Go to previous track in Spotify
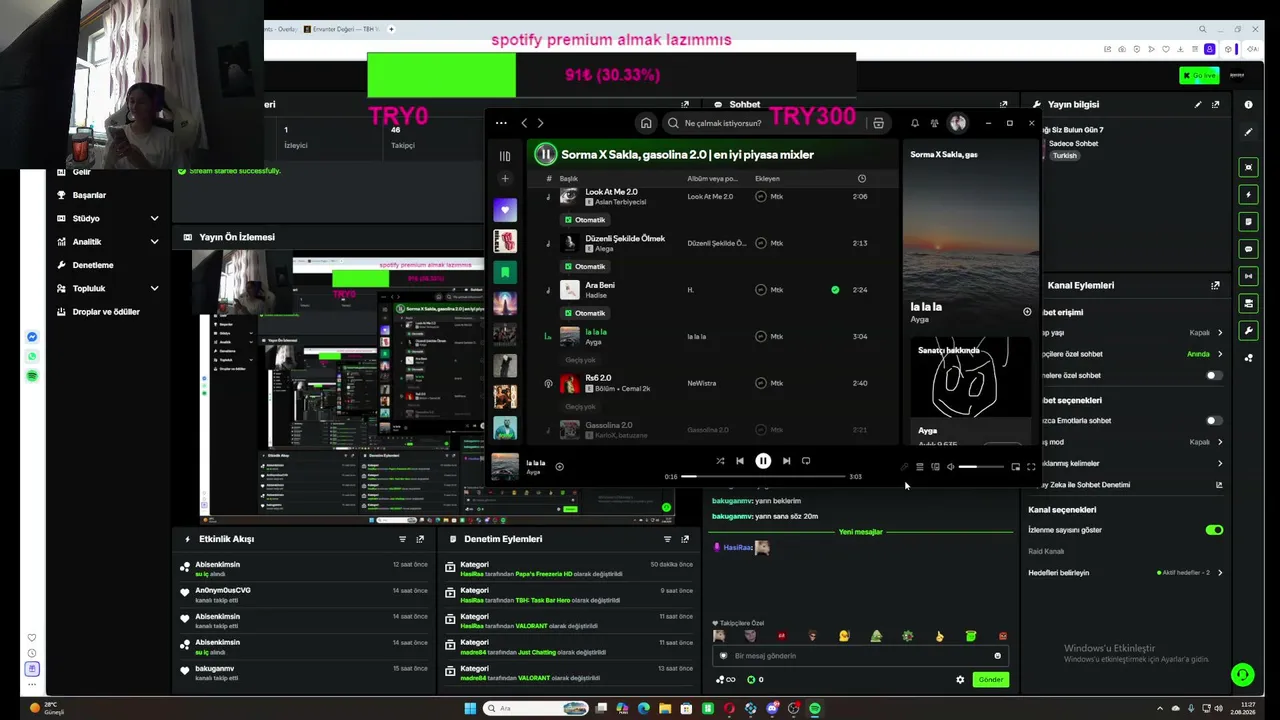Image resolution: width=1280 pixels, height=720 pixels. coord(740,461)
